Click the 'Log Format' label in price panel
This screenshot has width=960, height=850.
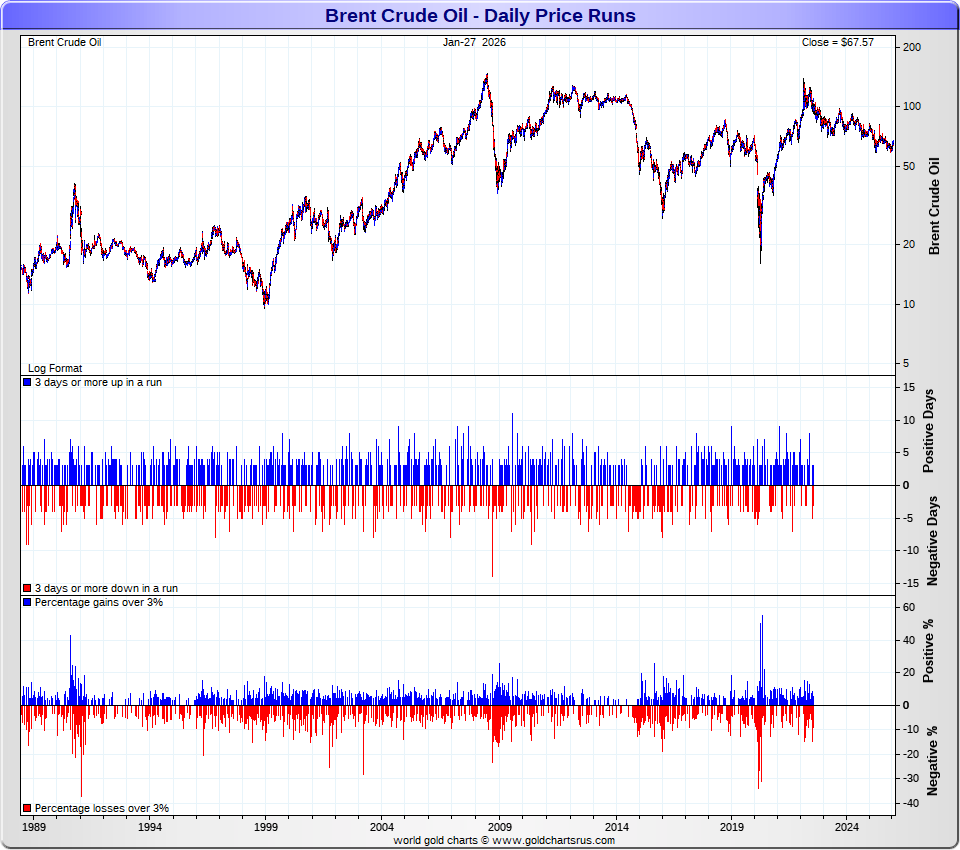click(x=55, y=368)
